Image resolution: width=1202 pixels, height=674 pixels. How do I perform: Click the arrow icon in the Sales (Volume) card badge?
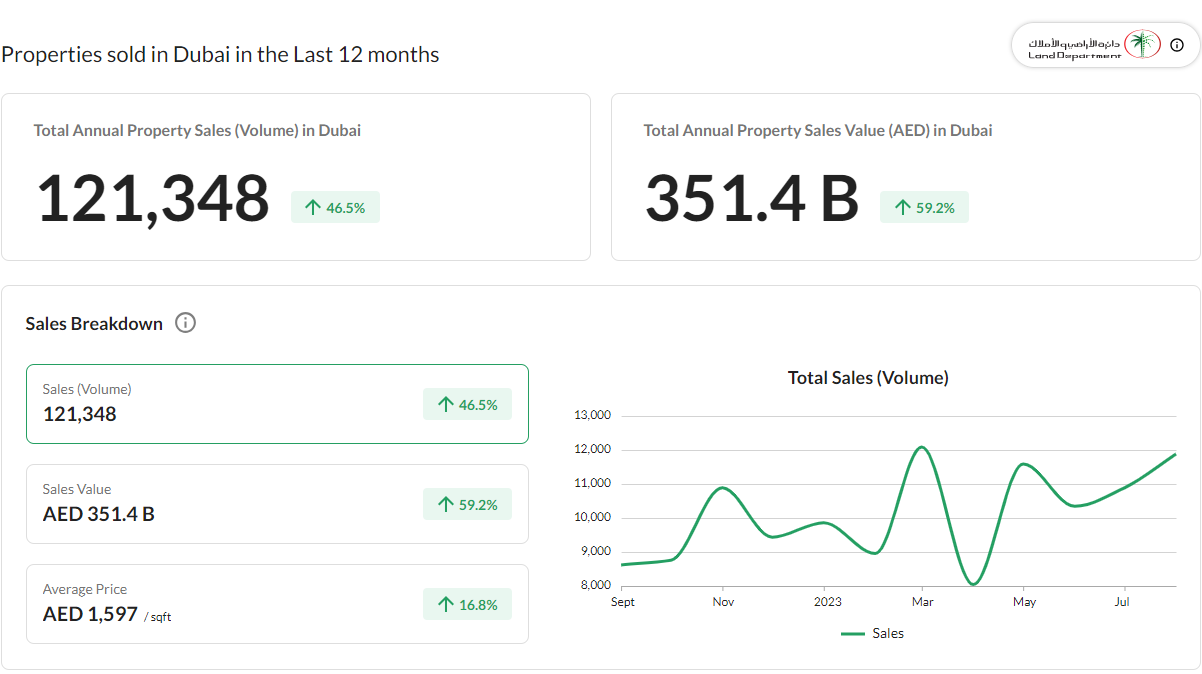tap(446, 405)
